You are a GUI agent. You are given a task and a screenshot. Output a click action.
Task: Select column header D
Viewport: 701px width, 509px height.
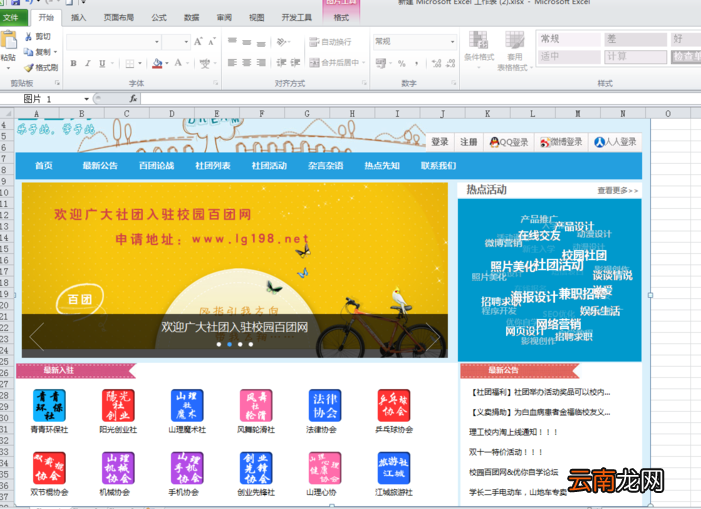click(172, 114)
